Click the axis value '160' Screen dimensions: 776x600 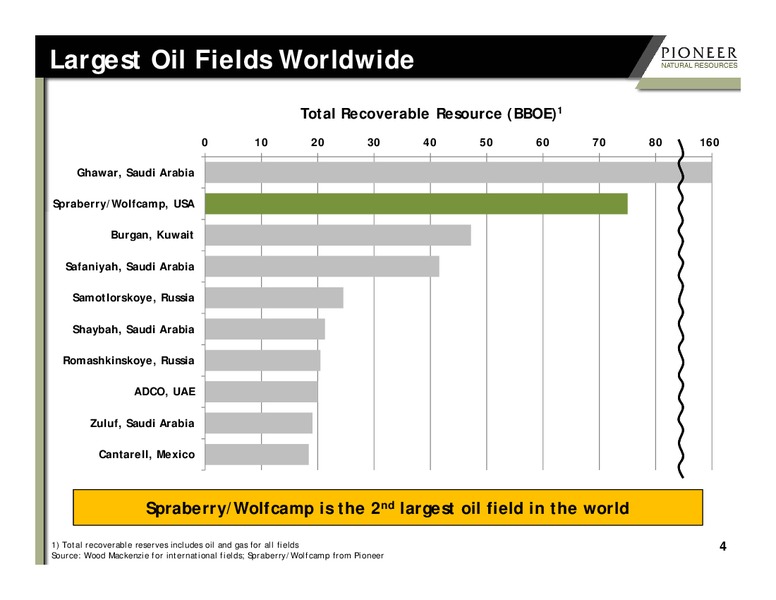coord(710,143)
